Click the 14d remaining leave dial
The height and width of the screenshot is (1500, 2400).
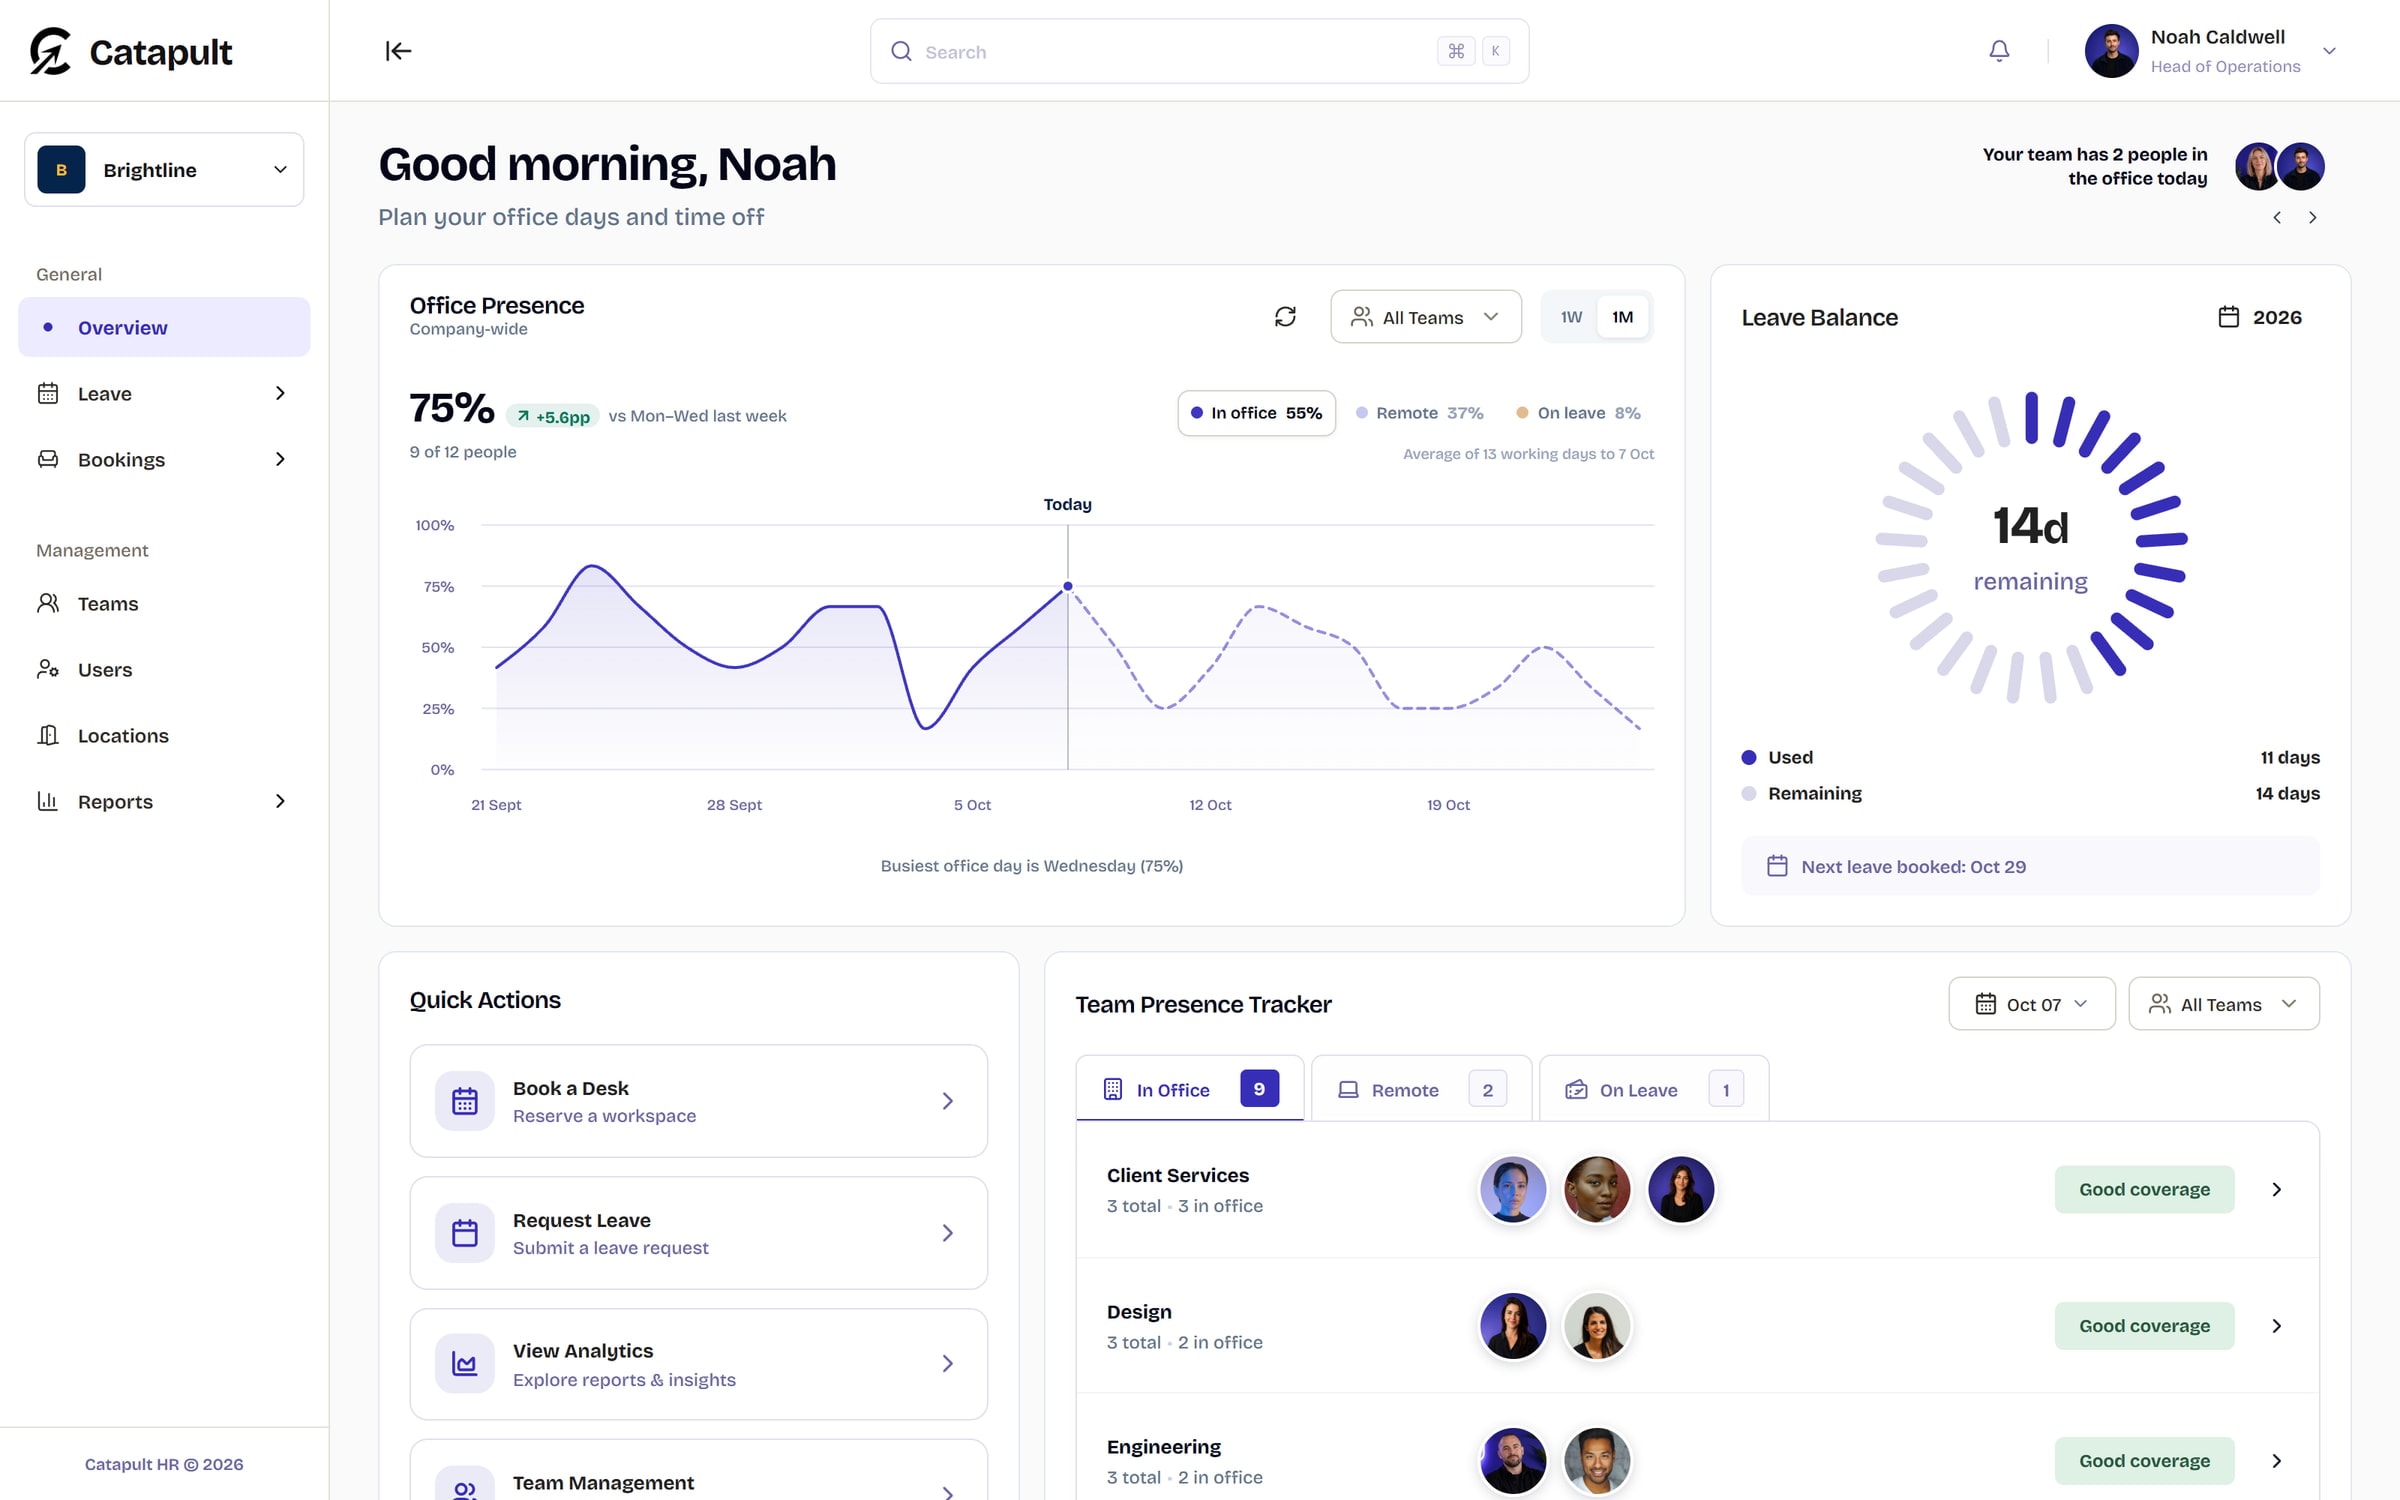pos(2031,547)
